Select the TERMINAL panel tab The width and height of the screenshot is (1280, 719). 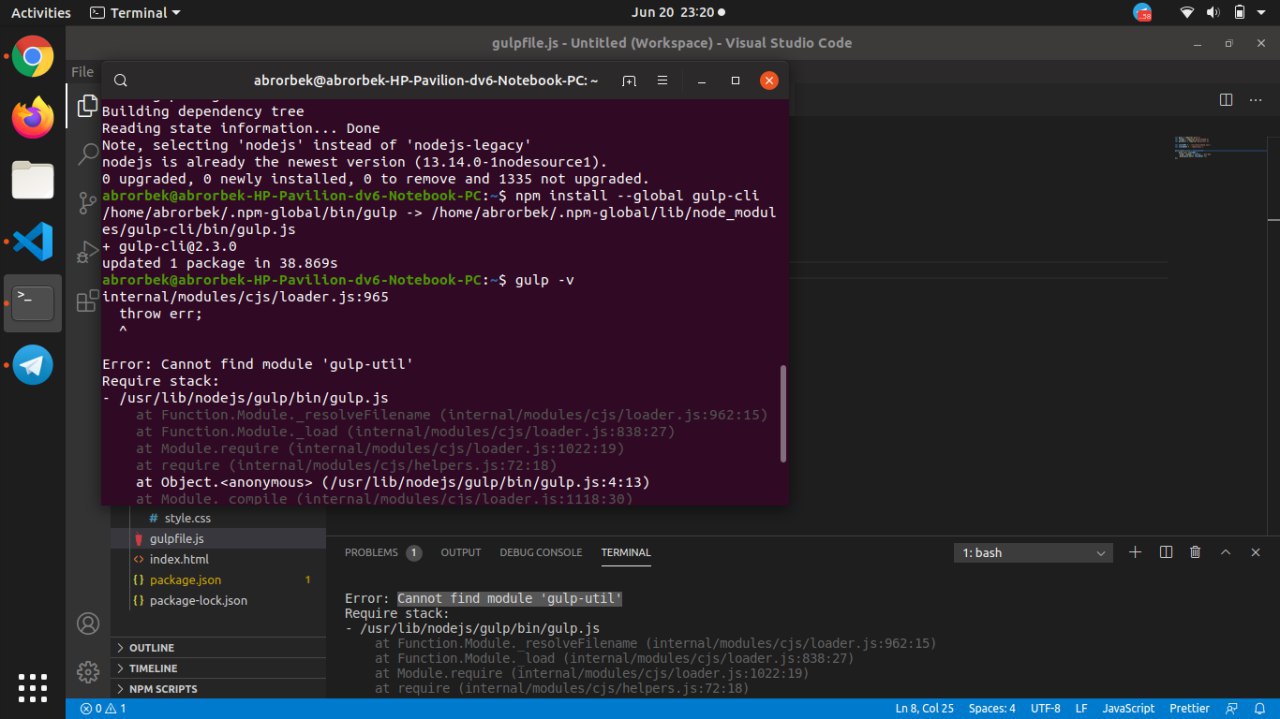click(x=626, y=552)
